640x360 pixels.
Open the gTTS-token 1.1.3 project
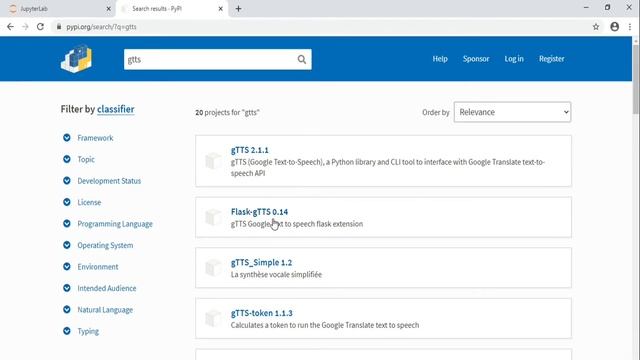point(262,313)
